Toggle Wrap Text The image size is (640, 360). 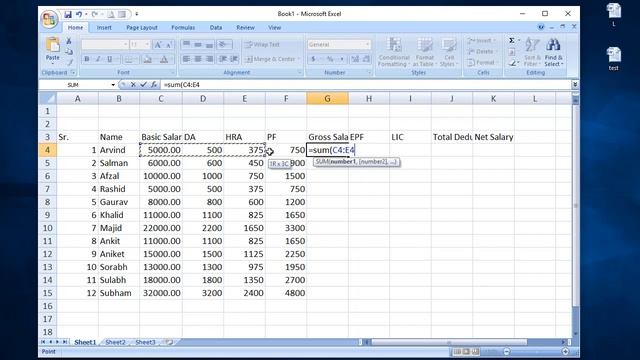tap(262, 44)
